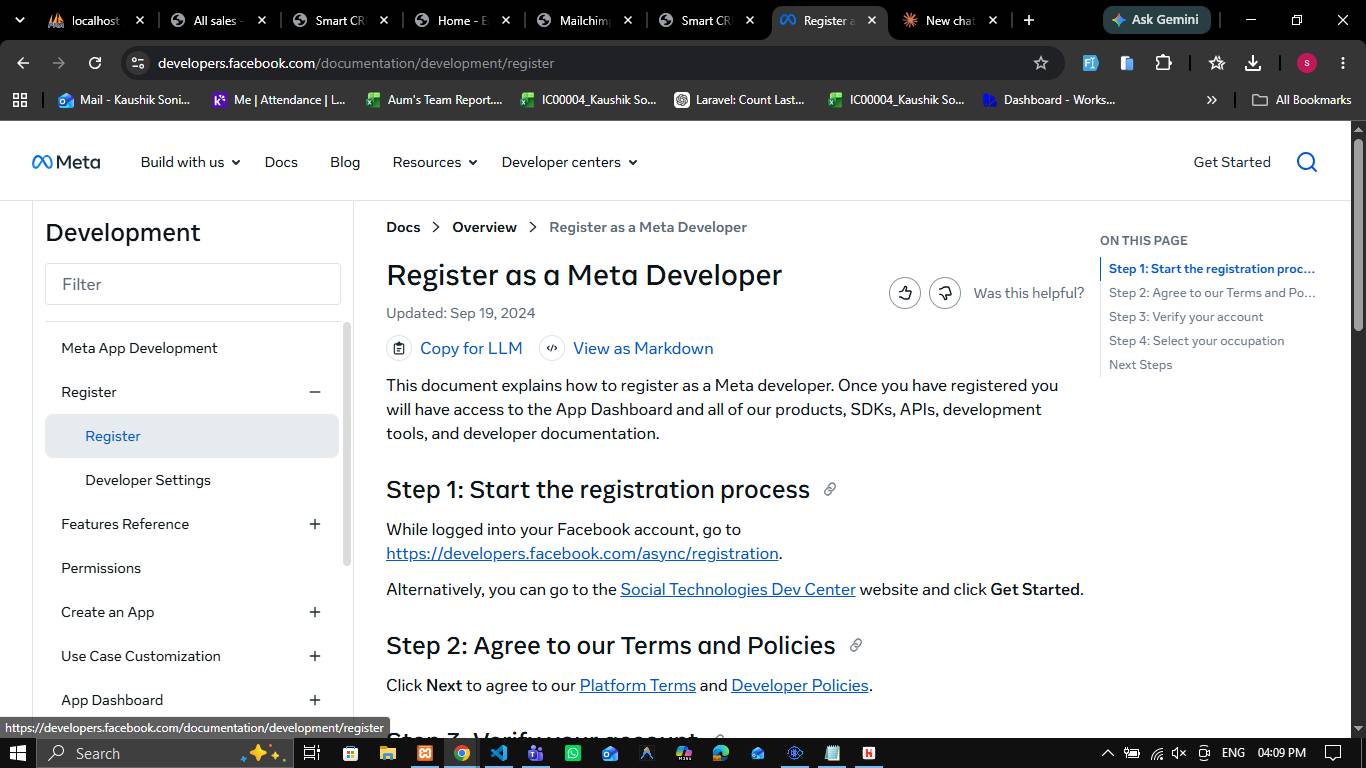1366x768 pixels.
Task: Open the Meta site search icon
Action: pyautogui.click(x=1307, y=162)
